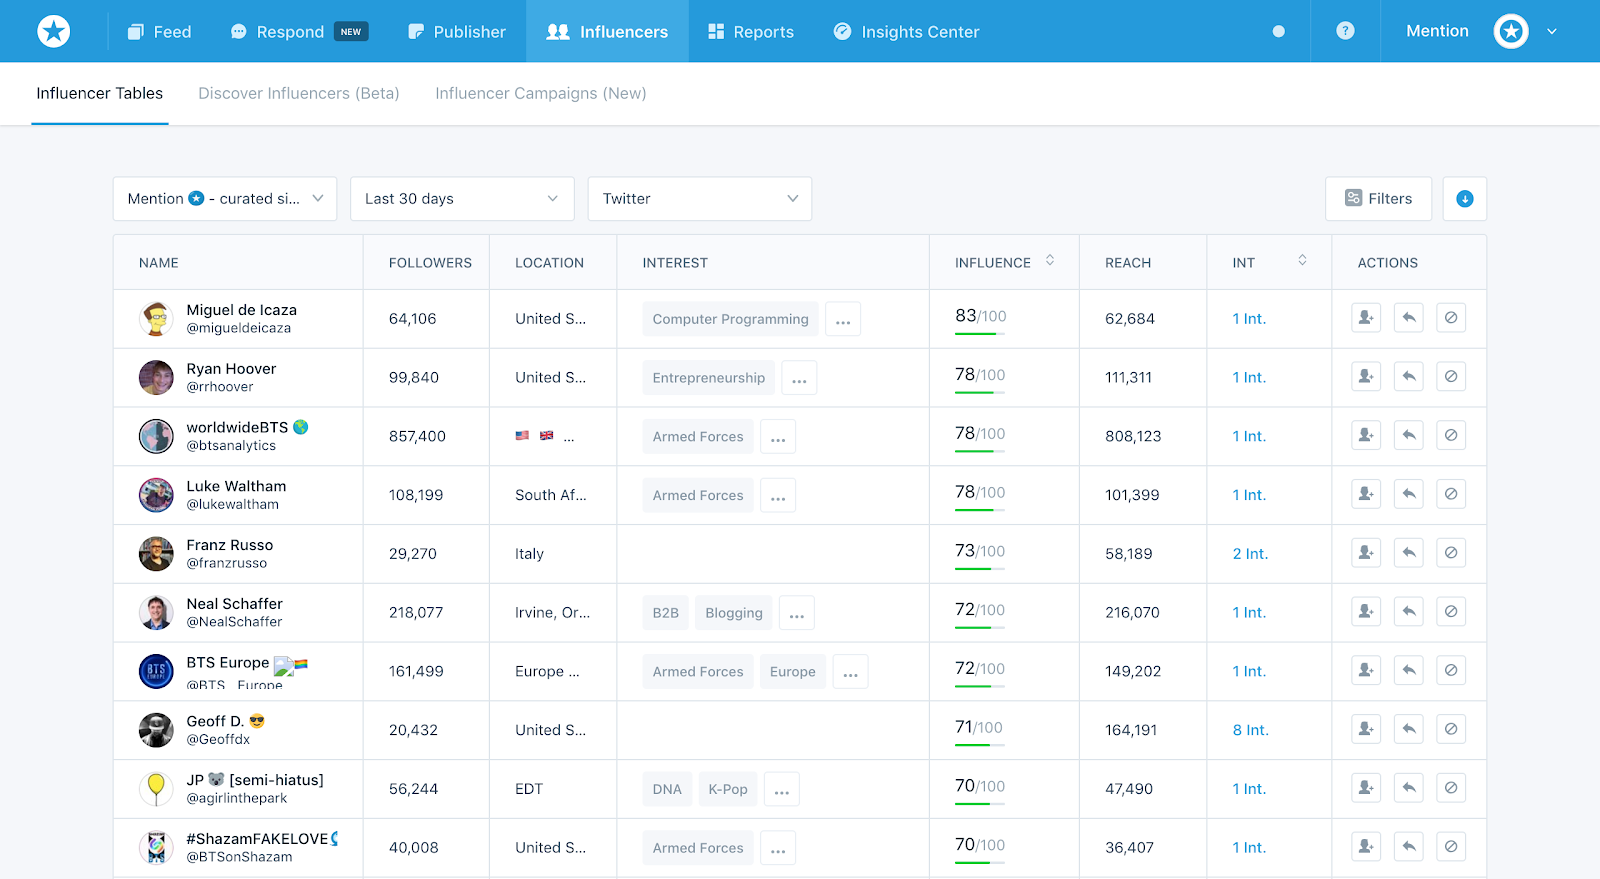Add Ryan Hoover to a list
The image size is (1600, 879).
[1366, 377]
